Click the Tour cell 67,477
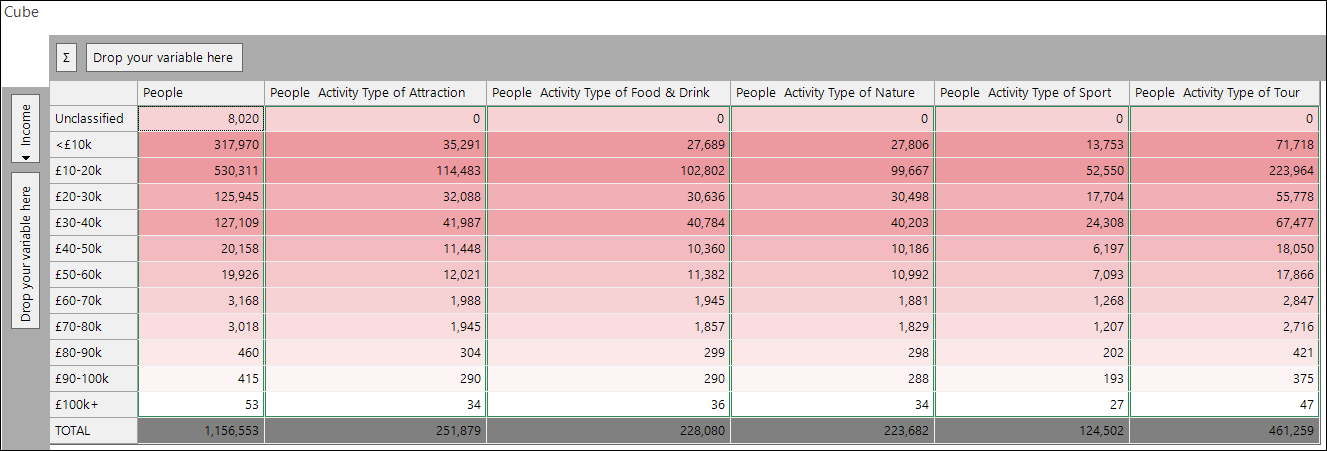The image size is (1327, 451). pos(1225,222)
